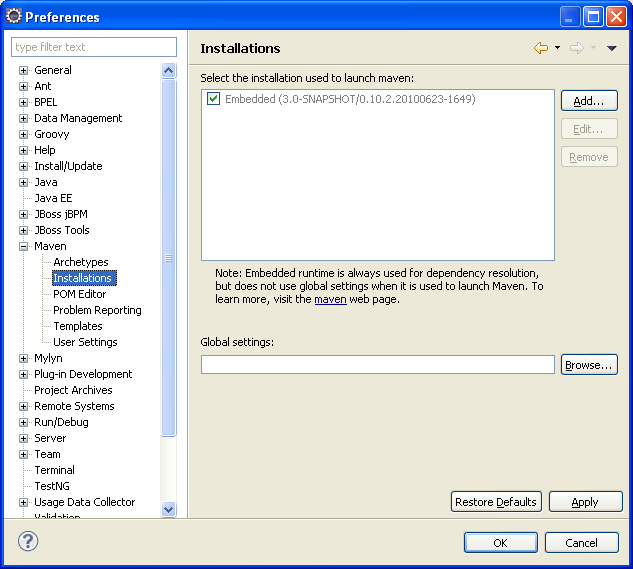Expand the Mylyn tree node
The image size is (633, 569).
click(23, 358)
